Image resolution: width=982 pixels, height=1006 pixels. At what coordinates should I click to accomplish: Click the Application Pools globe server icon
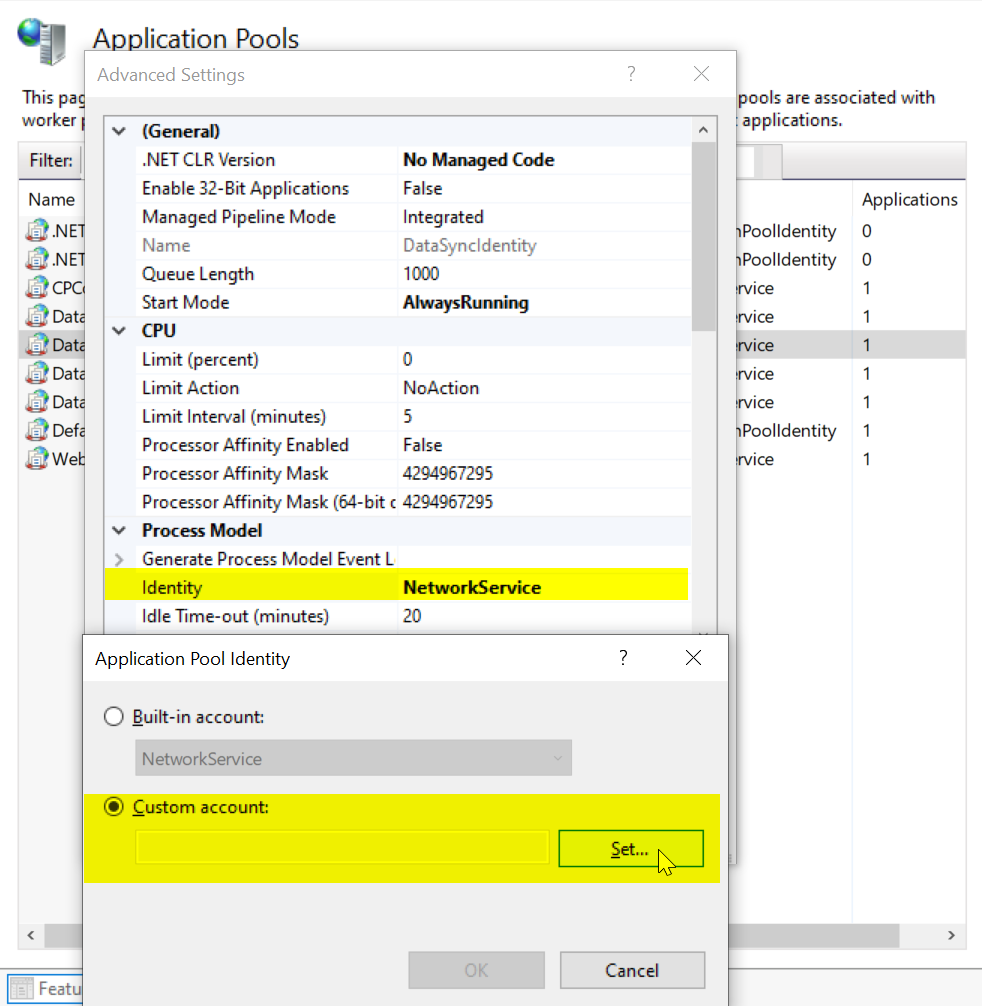(42, 41)
